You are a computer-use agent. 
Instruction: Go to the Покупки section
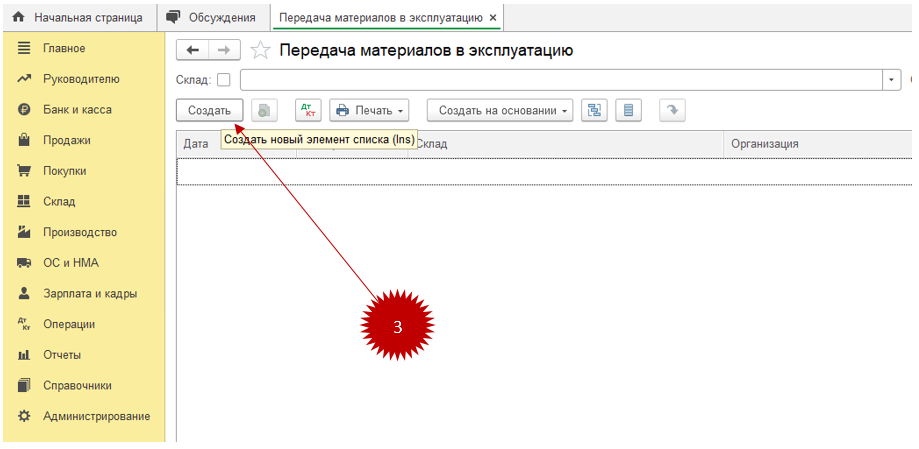click(x=64, y=171)
